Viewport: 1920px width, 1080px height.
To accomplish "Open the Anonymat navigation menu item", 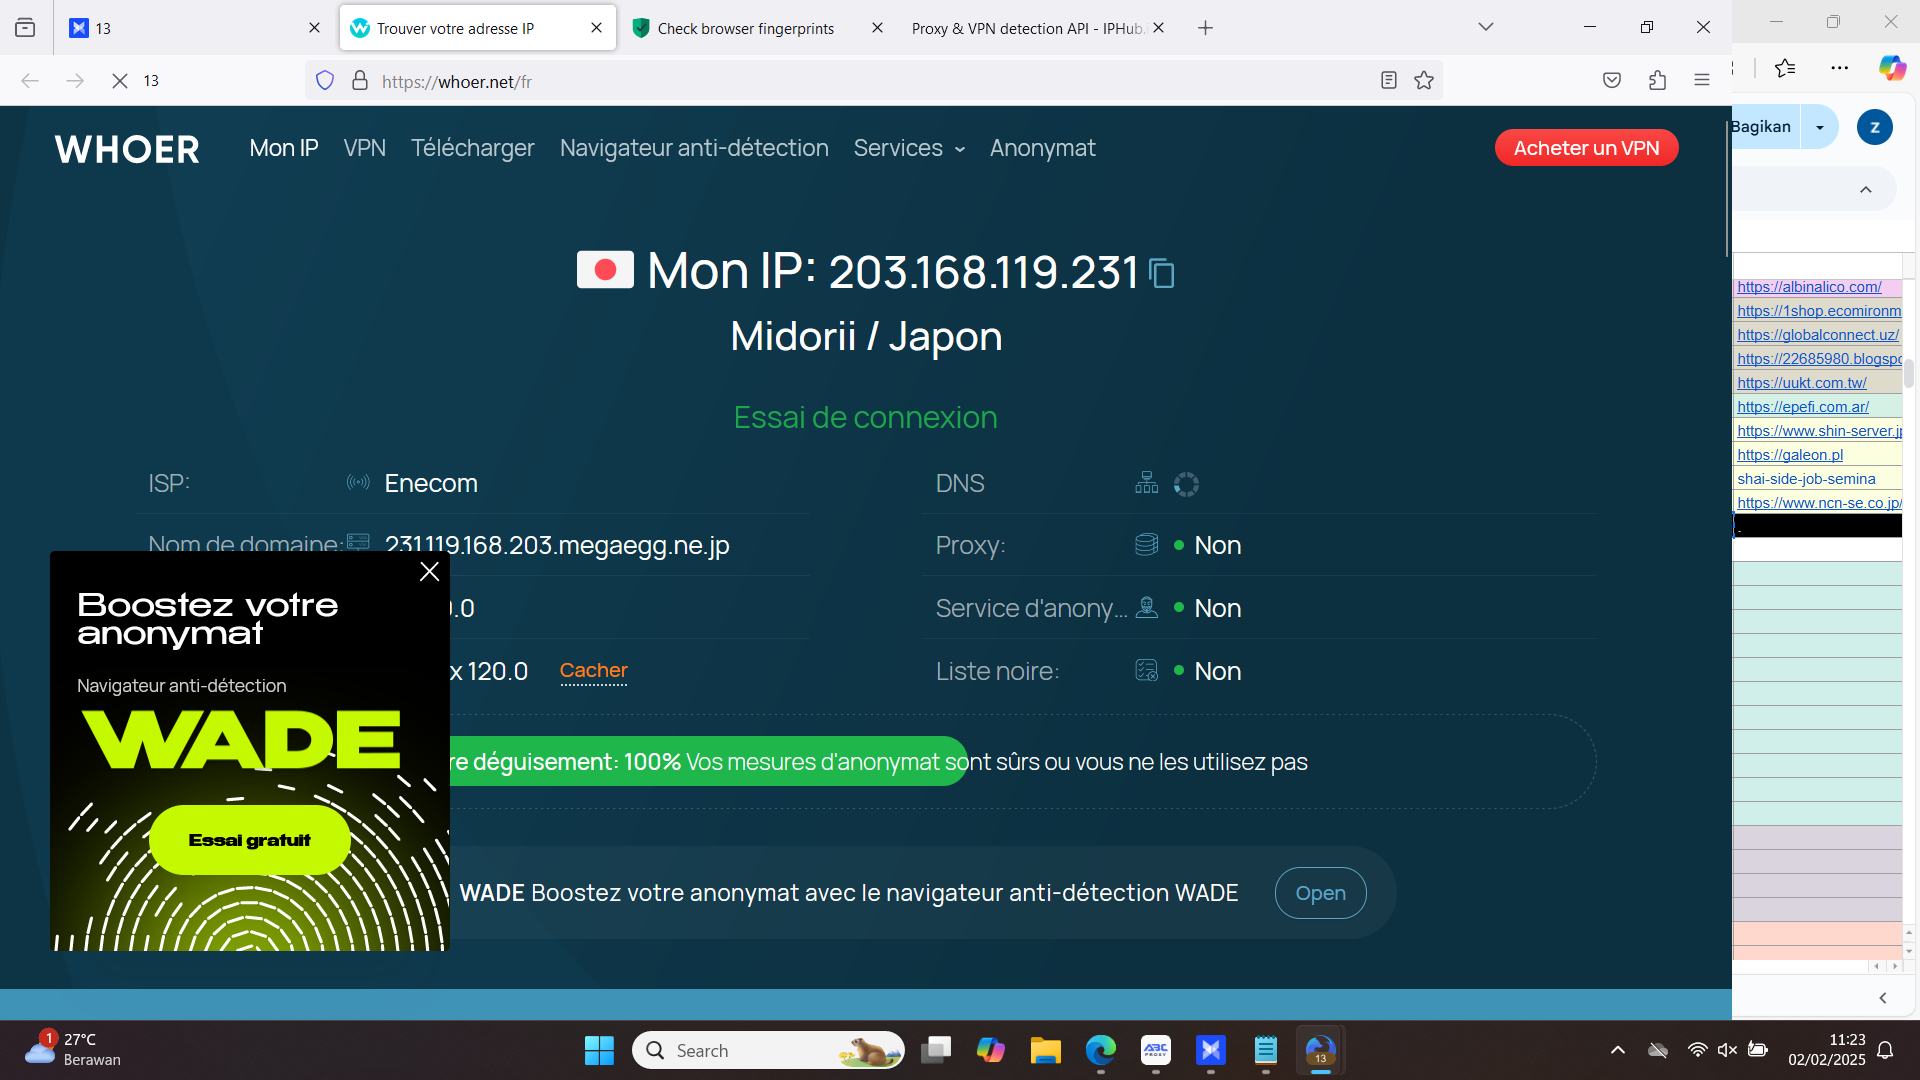I will 1042,148.
